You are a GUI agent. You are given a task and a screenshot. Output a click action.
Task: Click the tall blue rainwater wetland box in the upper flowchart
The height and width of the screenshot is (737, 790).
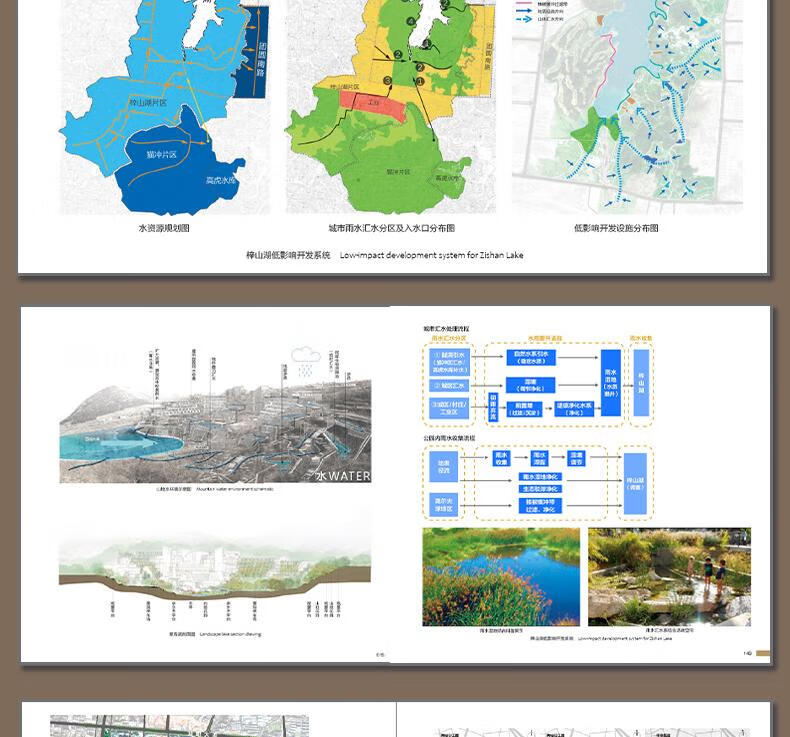pyautogui.click(x=610, y=383)
